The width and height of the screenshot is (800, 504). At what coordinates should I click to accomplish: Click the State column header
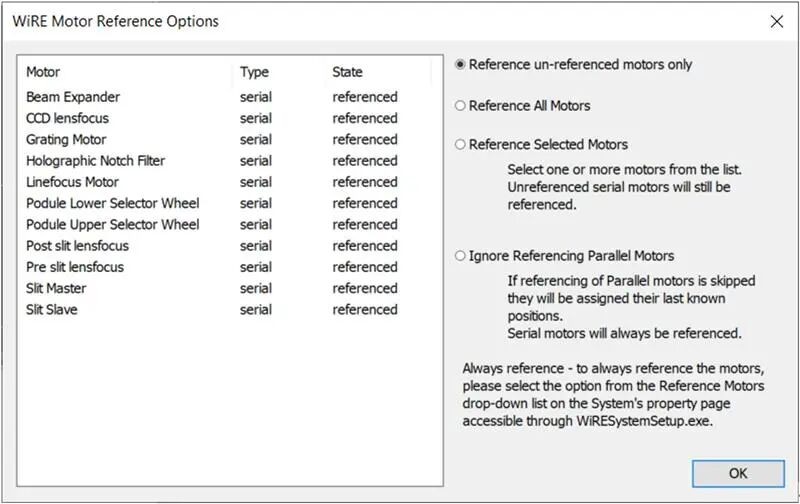coord(348,72)
